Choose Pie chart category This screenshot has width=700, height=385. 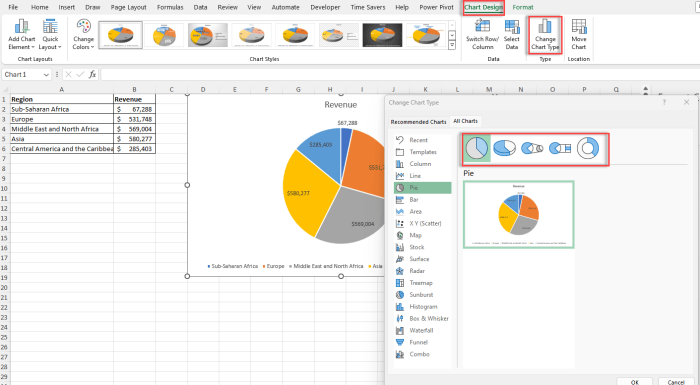pyautogui.click(x=423, y=188)
